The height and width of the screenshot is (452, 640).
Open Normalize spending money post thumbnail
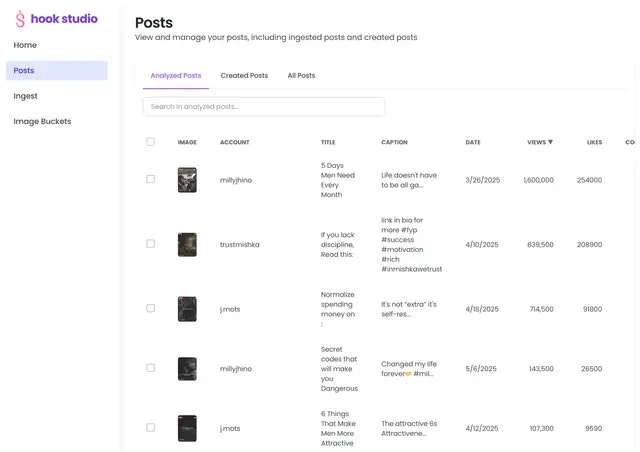click(x=187, y=309)
